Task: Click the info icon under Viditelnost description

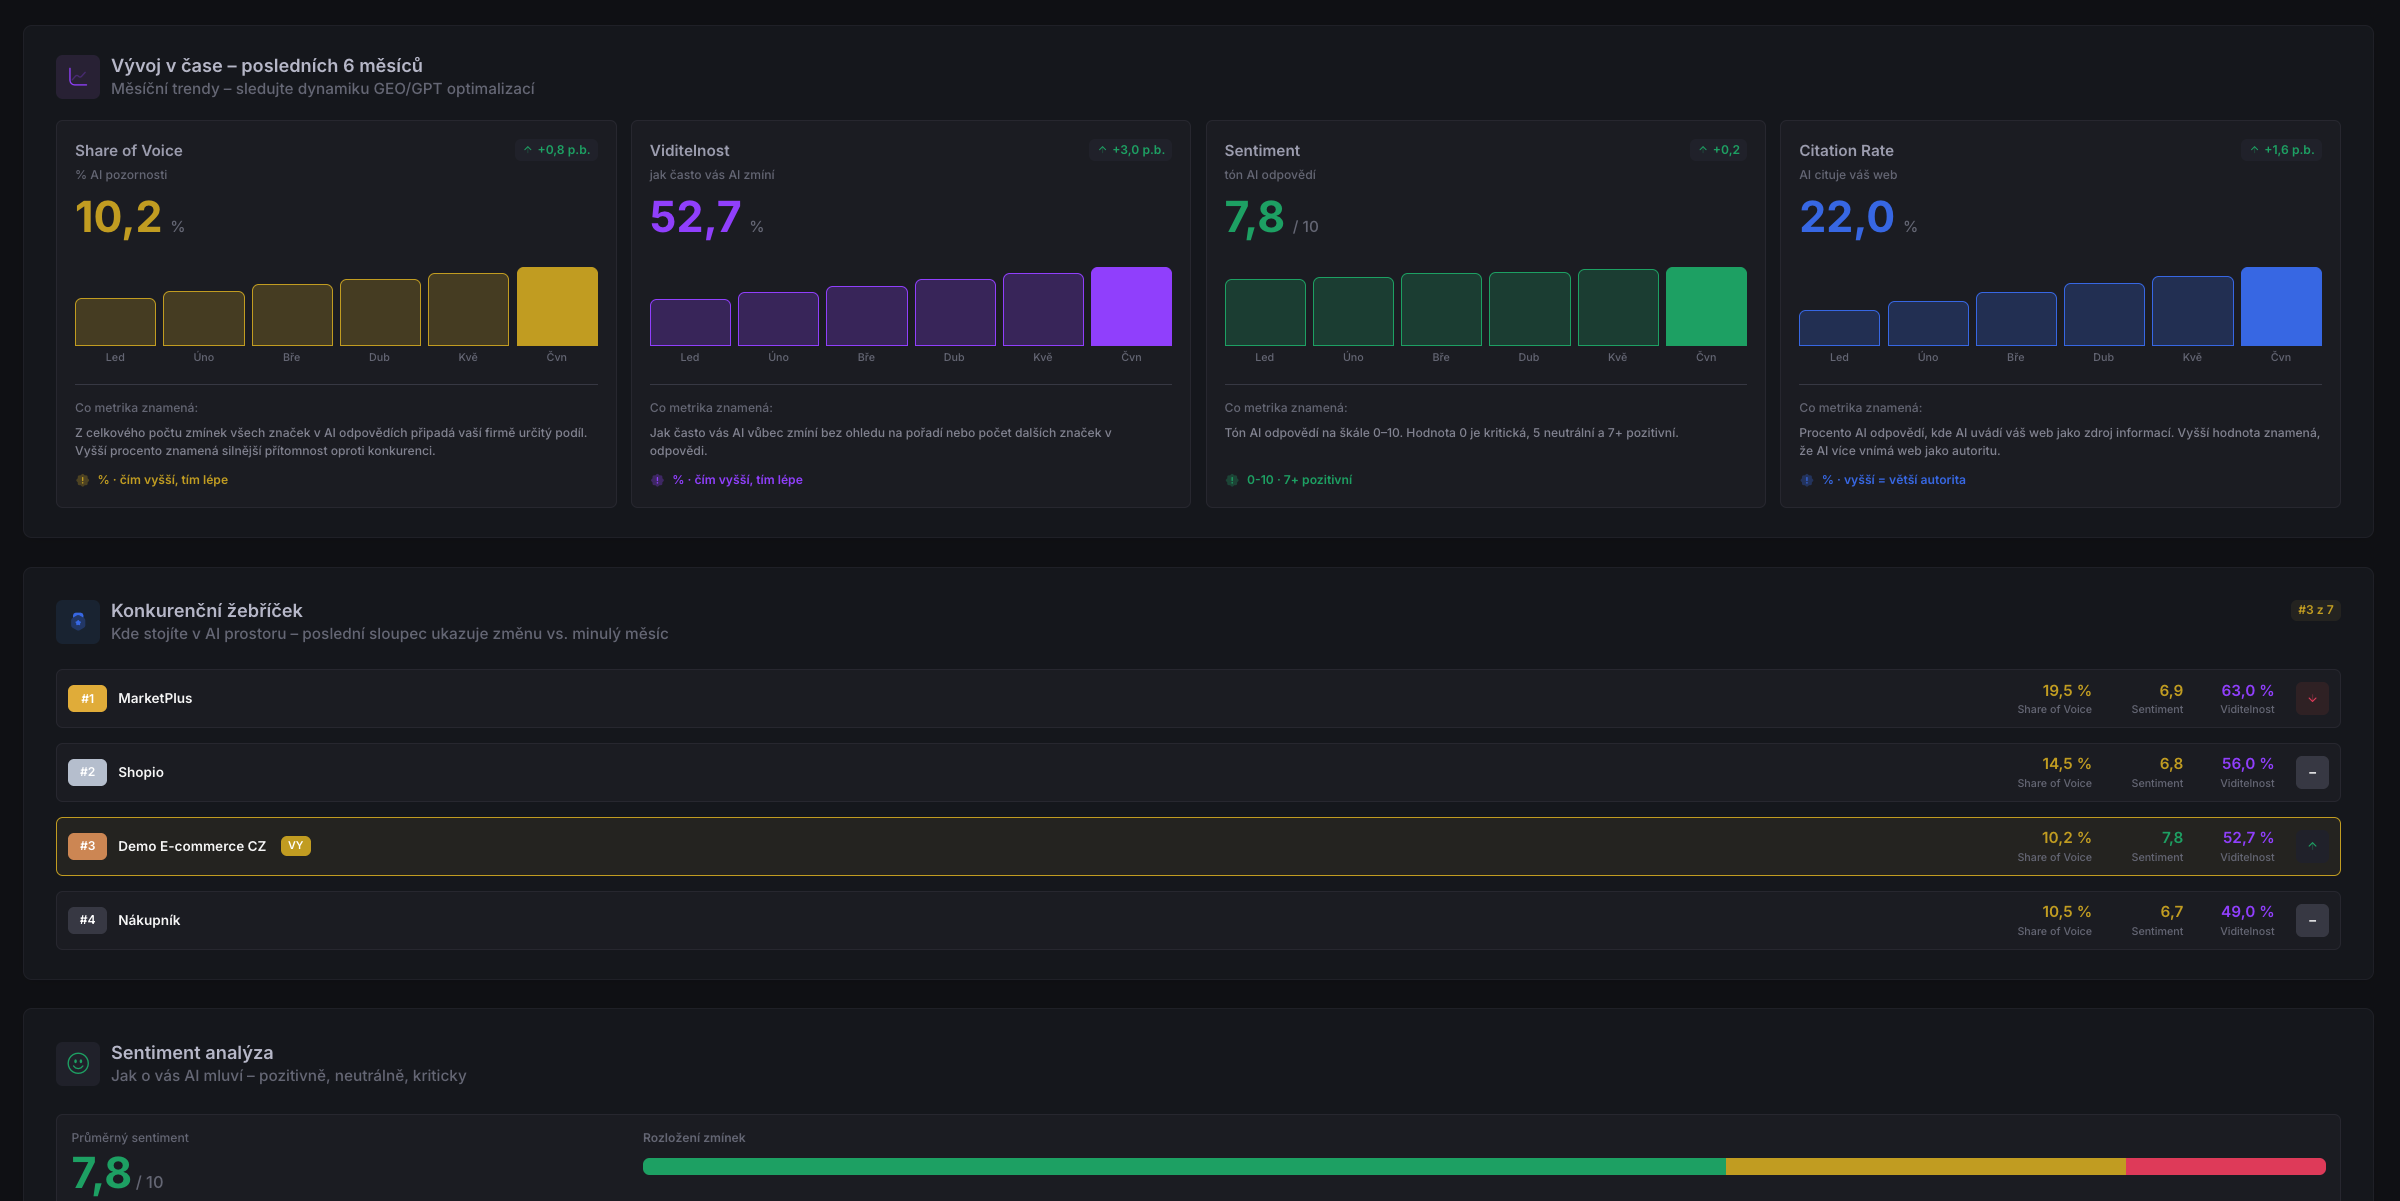Action: pyautogui.click(x=657, y=480)
